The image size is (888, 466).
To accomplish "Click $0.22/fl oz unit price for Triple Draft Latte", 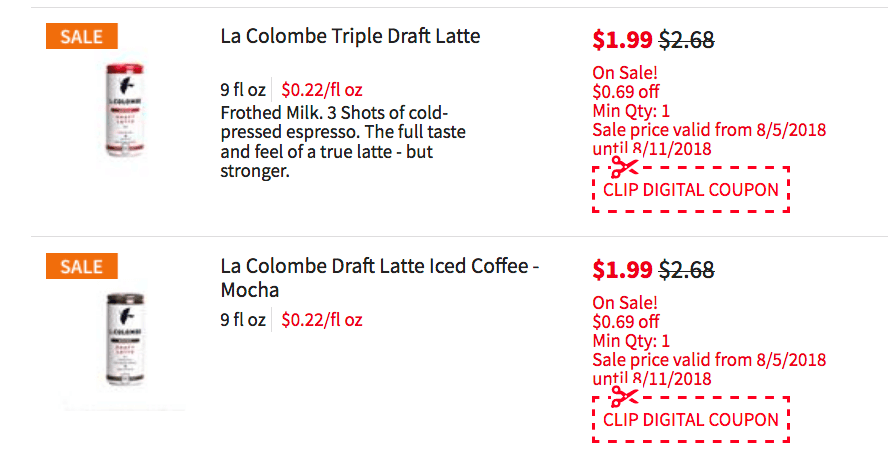I will pos(322,89).
